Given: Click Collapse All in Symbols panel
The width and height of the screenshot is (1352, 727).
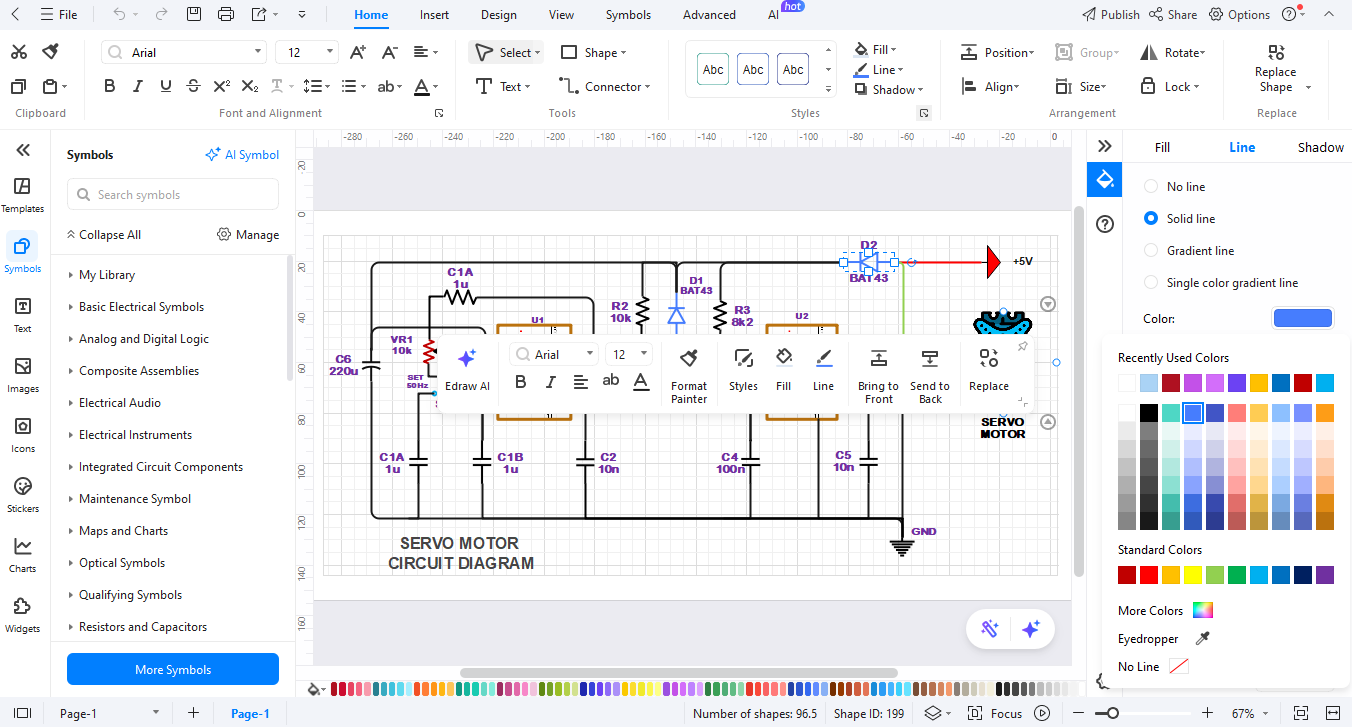Looking at the screenshot, I should click(104, 235).
